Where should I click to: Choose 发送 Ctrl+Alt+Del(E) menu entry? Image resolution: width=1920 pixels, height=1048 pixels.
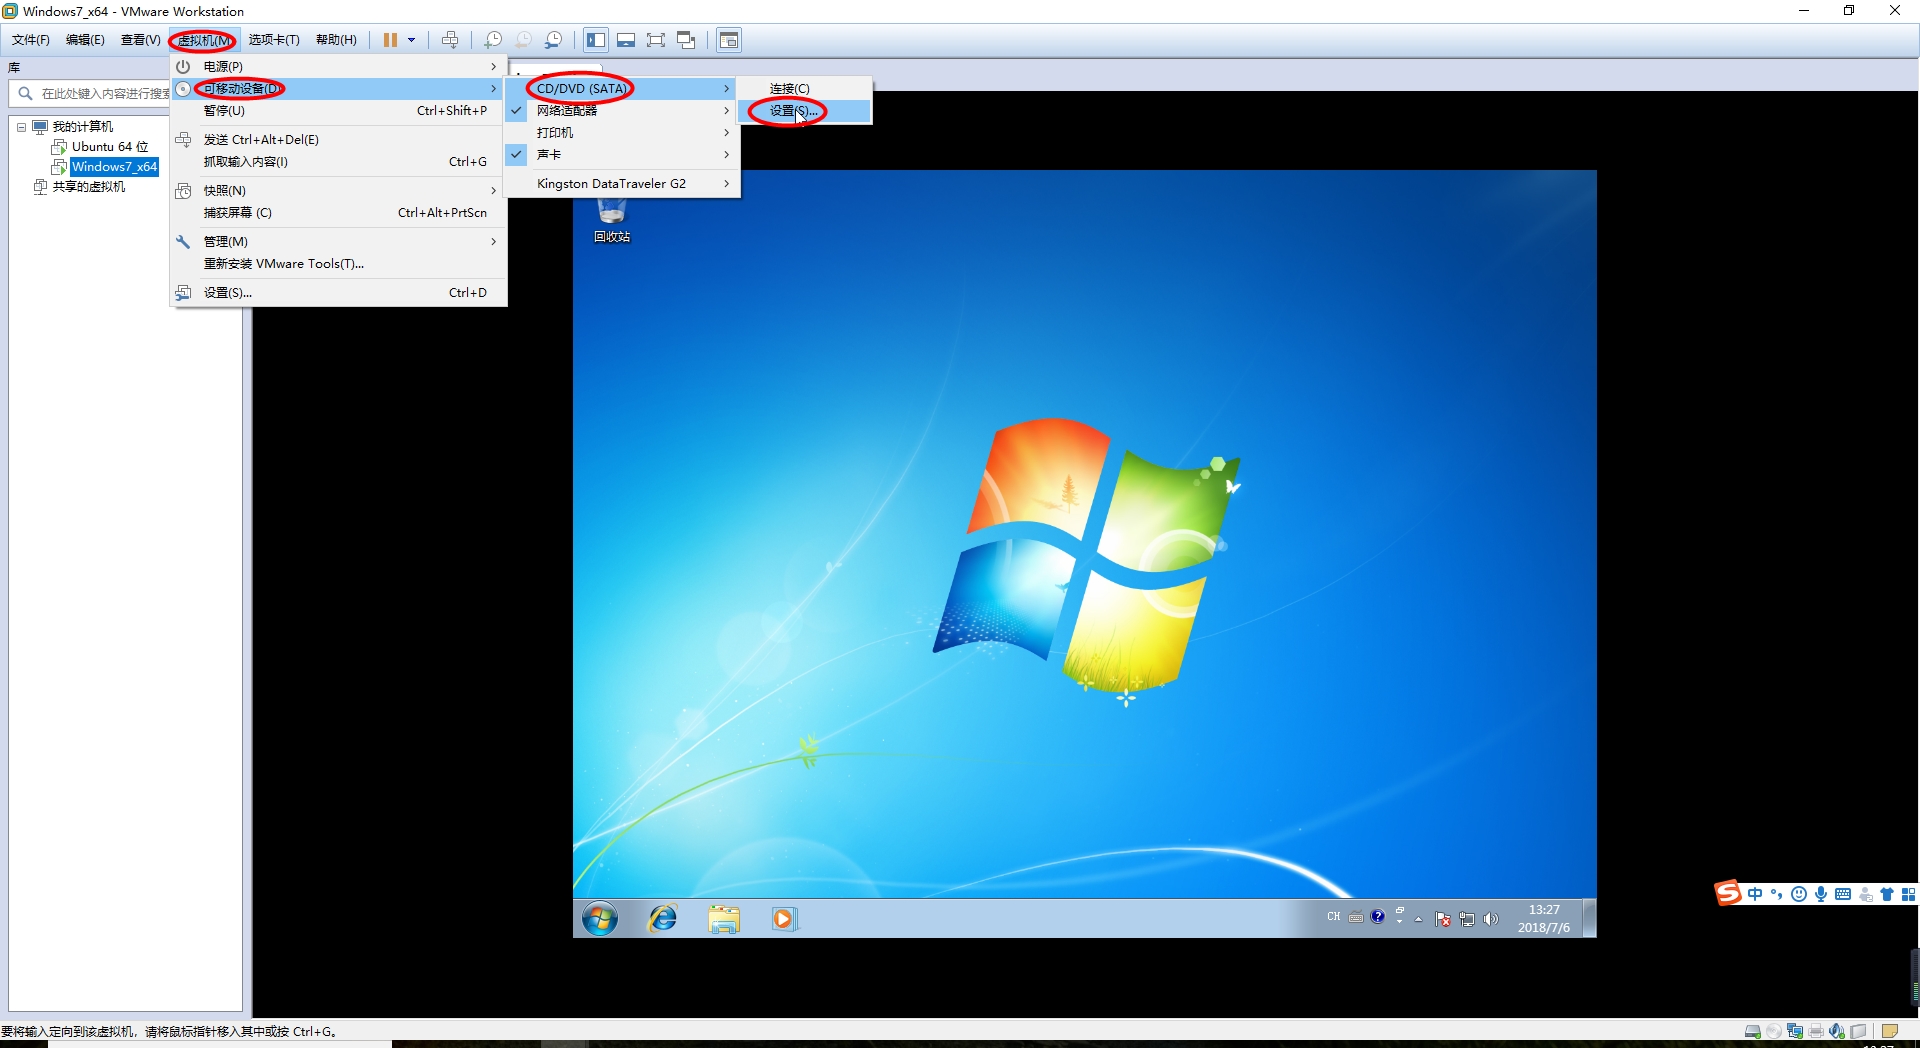[x=339, y=139]
